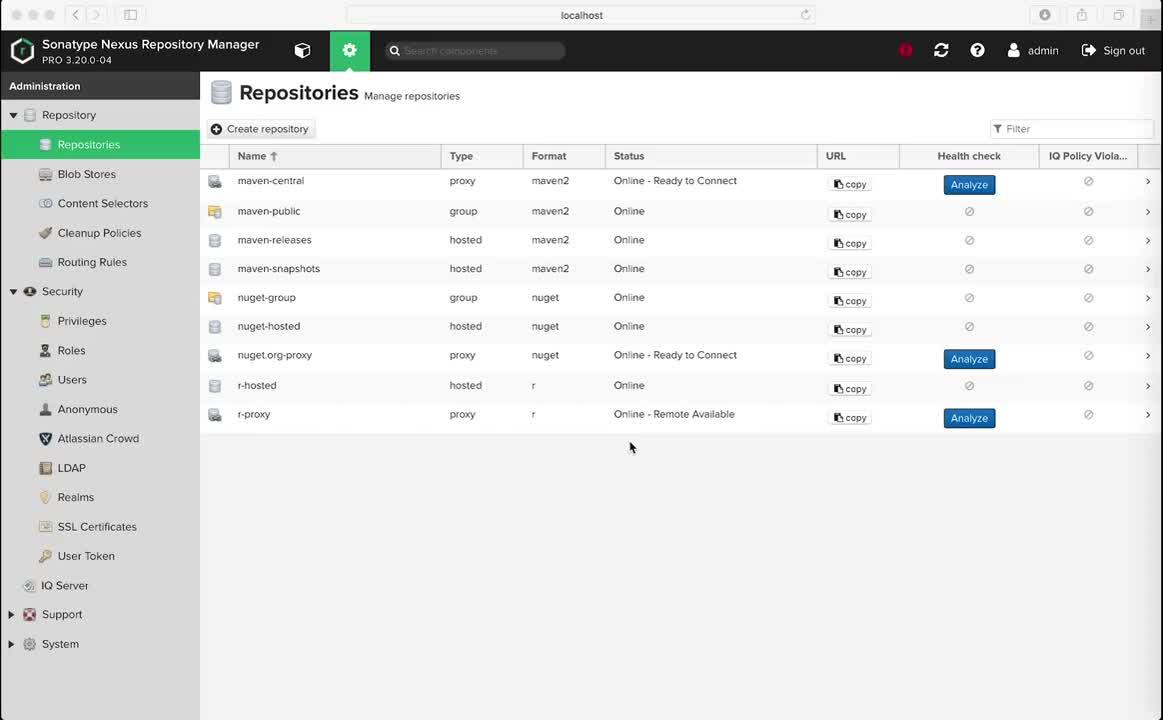
Task: Sort by the Type column header
Action: tap(482, 156)
